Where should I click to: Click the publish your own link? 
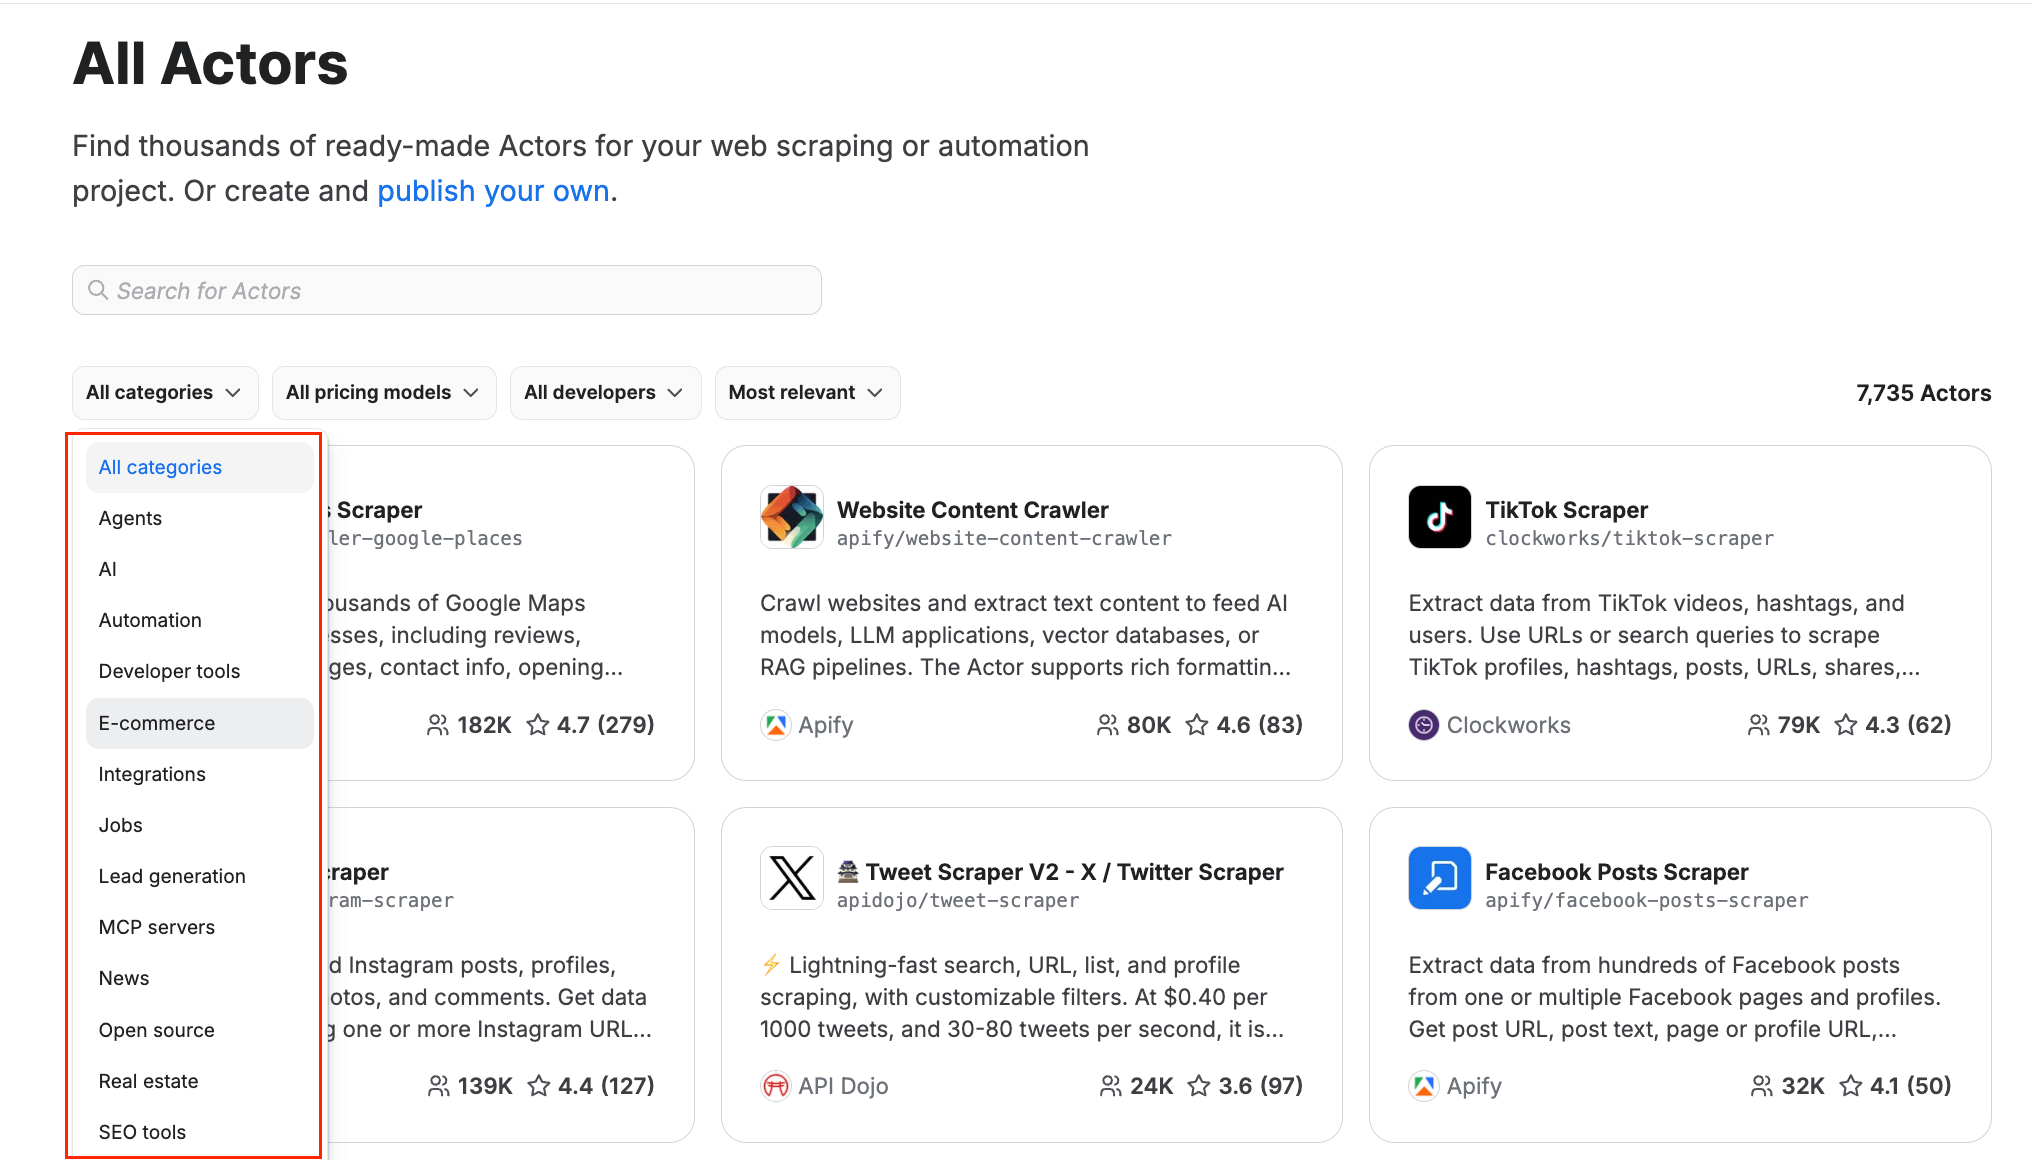point(493,190)
